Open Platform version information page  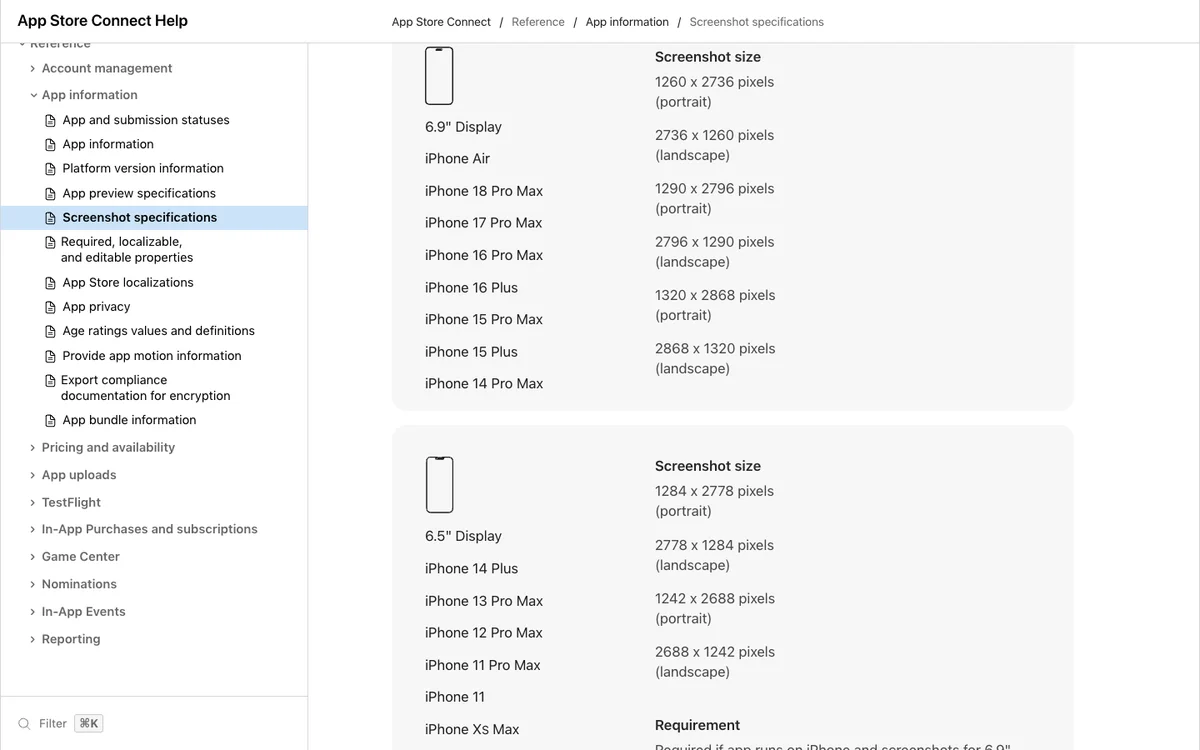143,169
